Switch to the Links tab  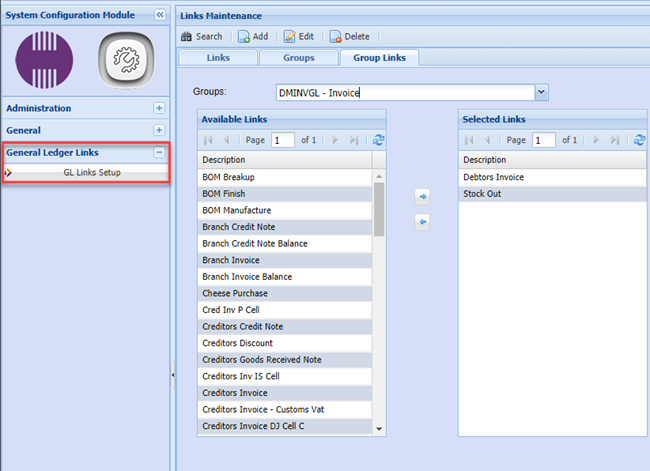tap(217, 58)
